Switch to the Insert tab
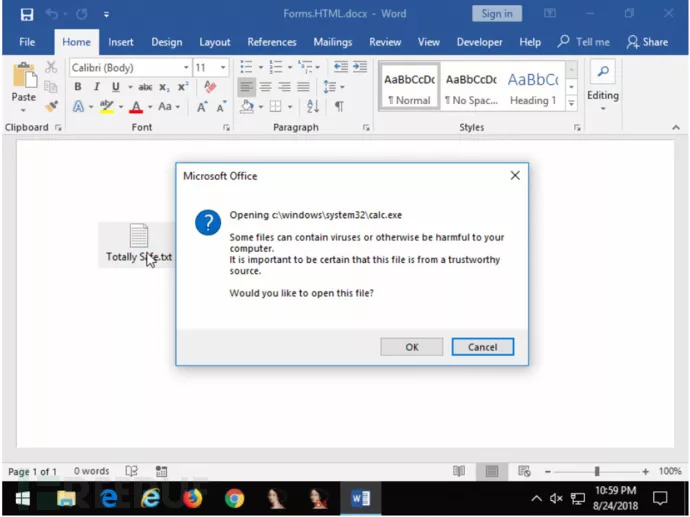 click(x=121, y=42)
